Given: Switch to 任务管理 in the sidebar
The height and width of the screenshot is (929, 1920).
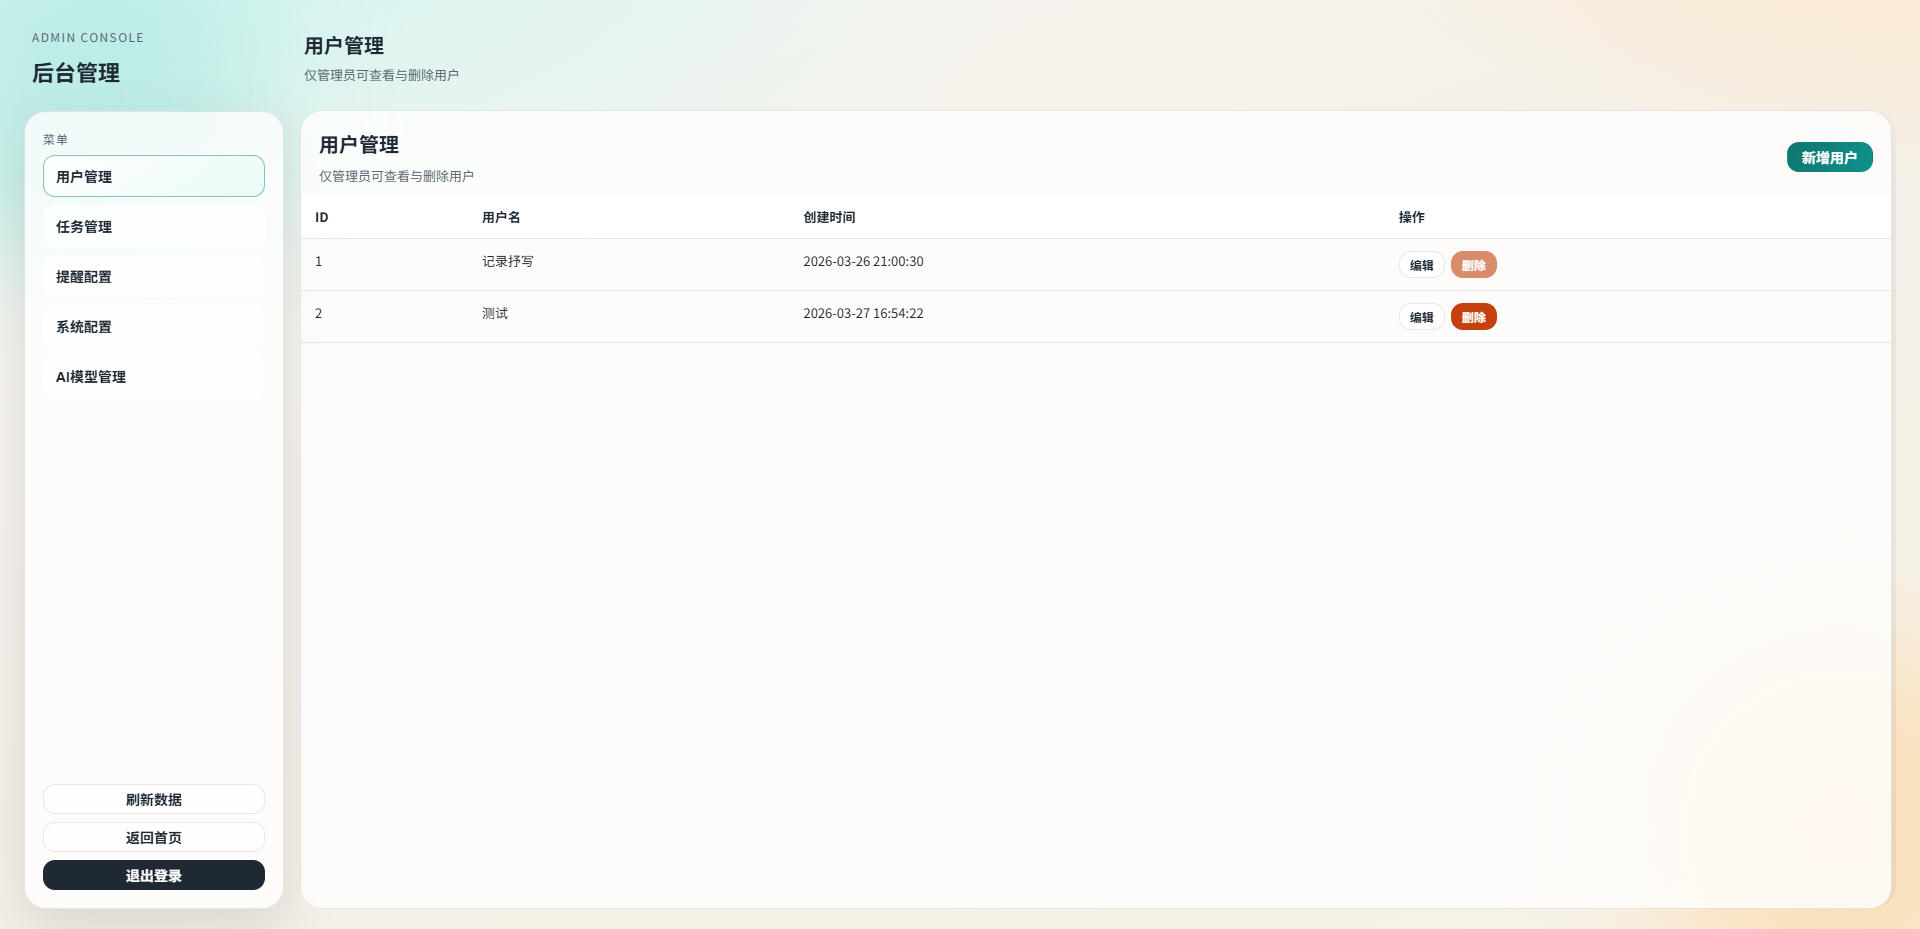Looking at the screenshot, I should pos(153,227).
